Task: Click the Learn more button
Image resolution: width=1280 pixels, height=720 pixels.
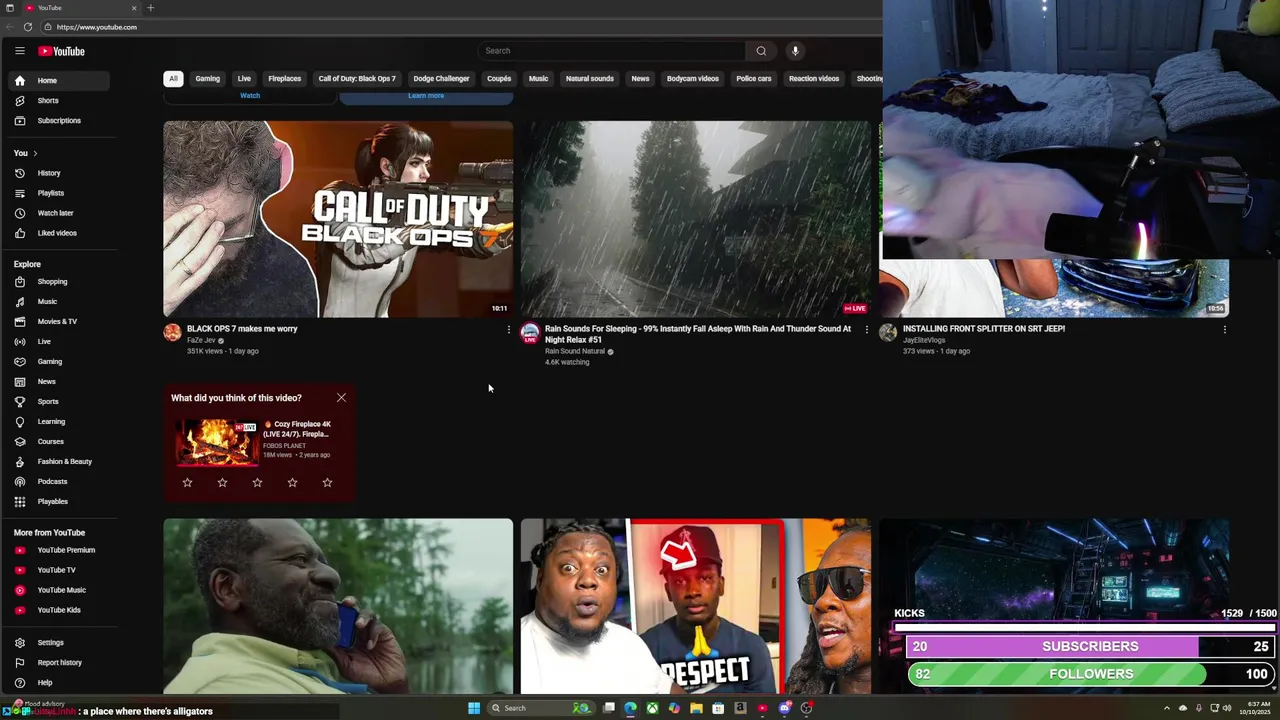Action: point(426,96)
